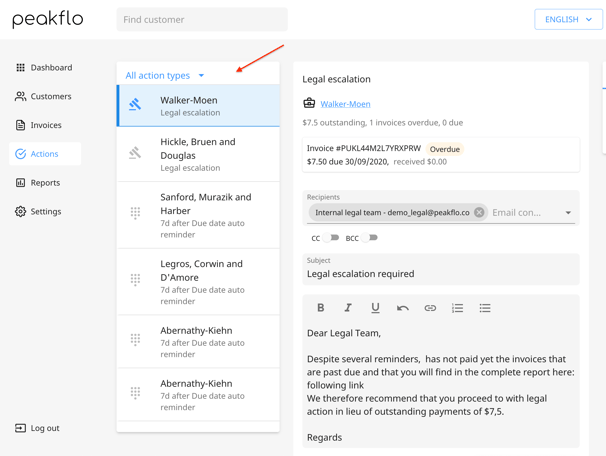Open the Walker-Moen customer link
The image size is (606, 456).
(x=346, y=104)
